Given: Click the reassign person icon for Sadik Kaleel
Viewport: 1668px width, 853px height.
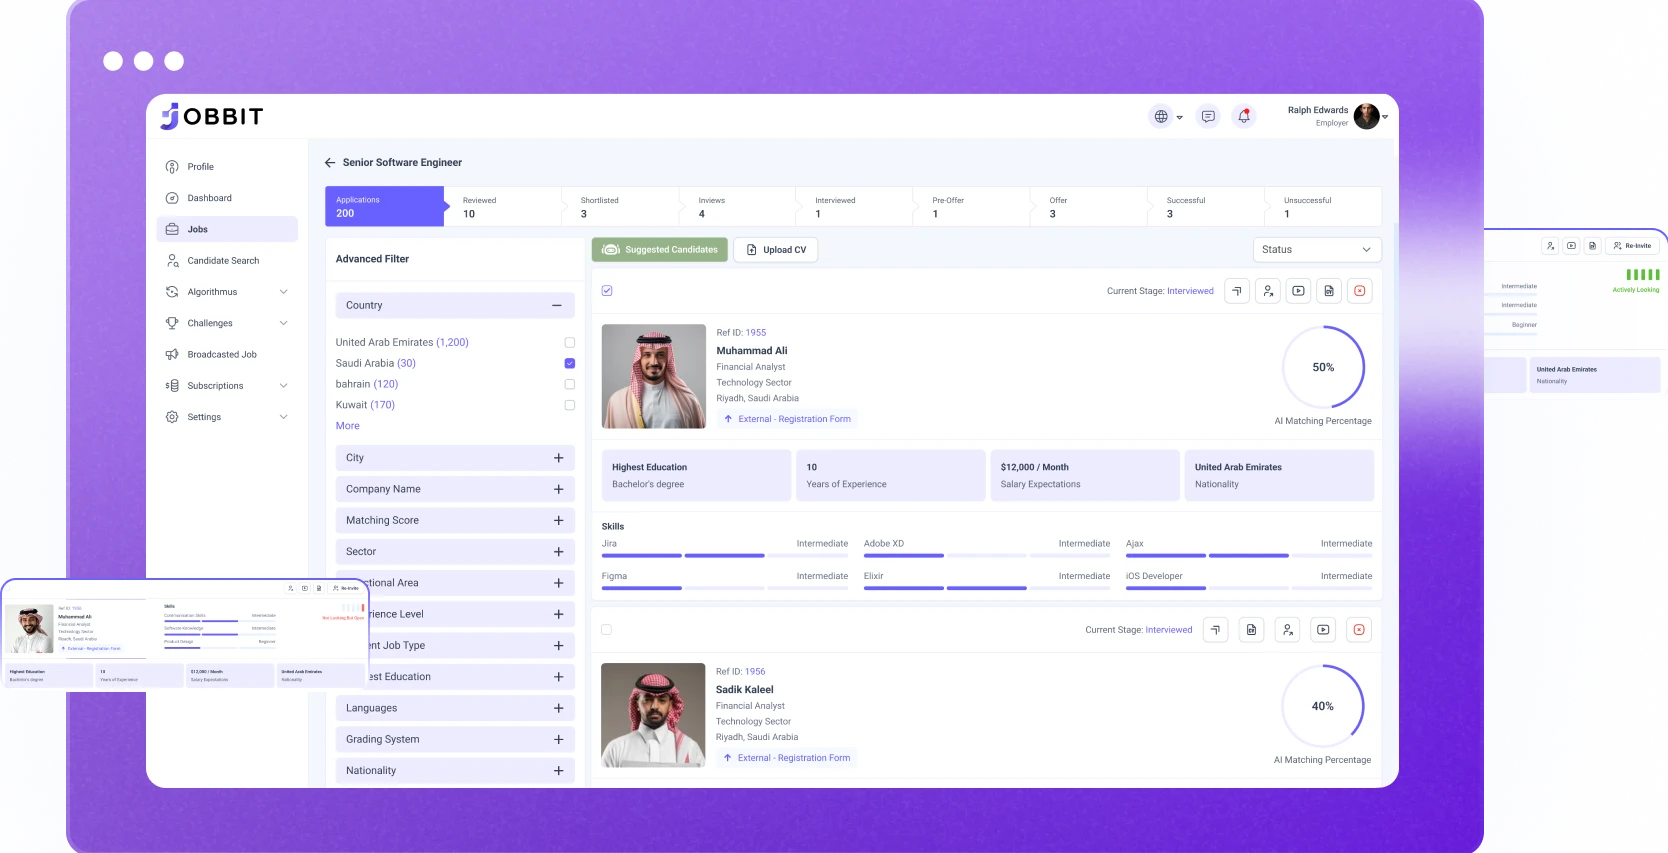Looking at the screenshot, I should point(1288,630).
